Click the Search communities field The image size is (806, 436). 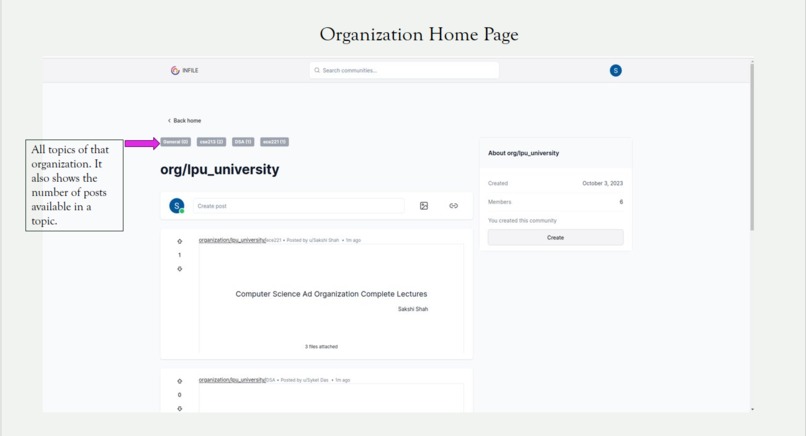pyautogui.click(x=404, y=70)
